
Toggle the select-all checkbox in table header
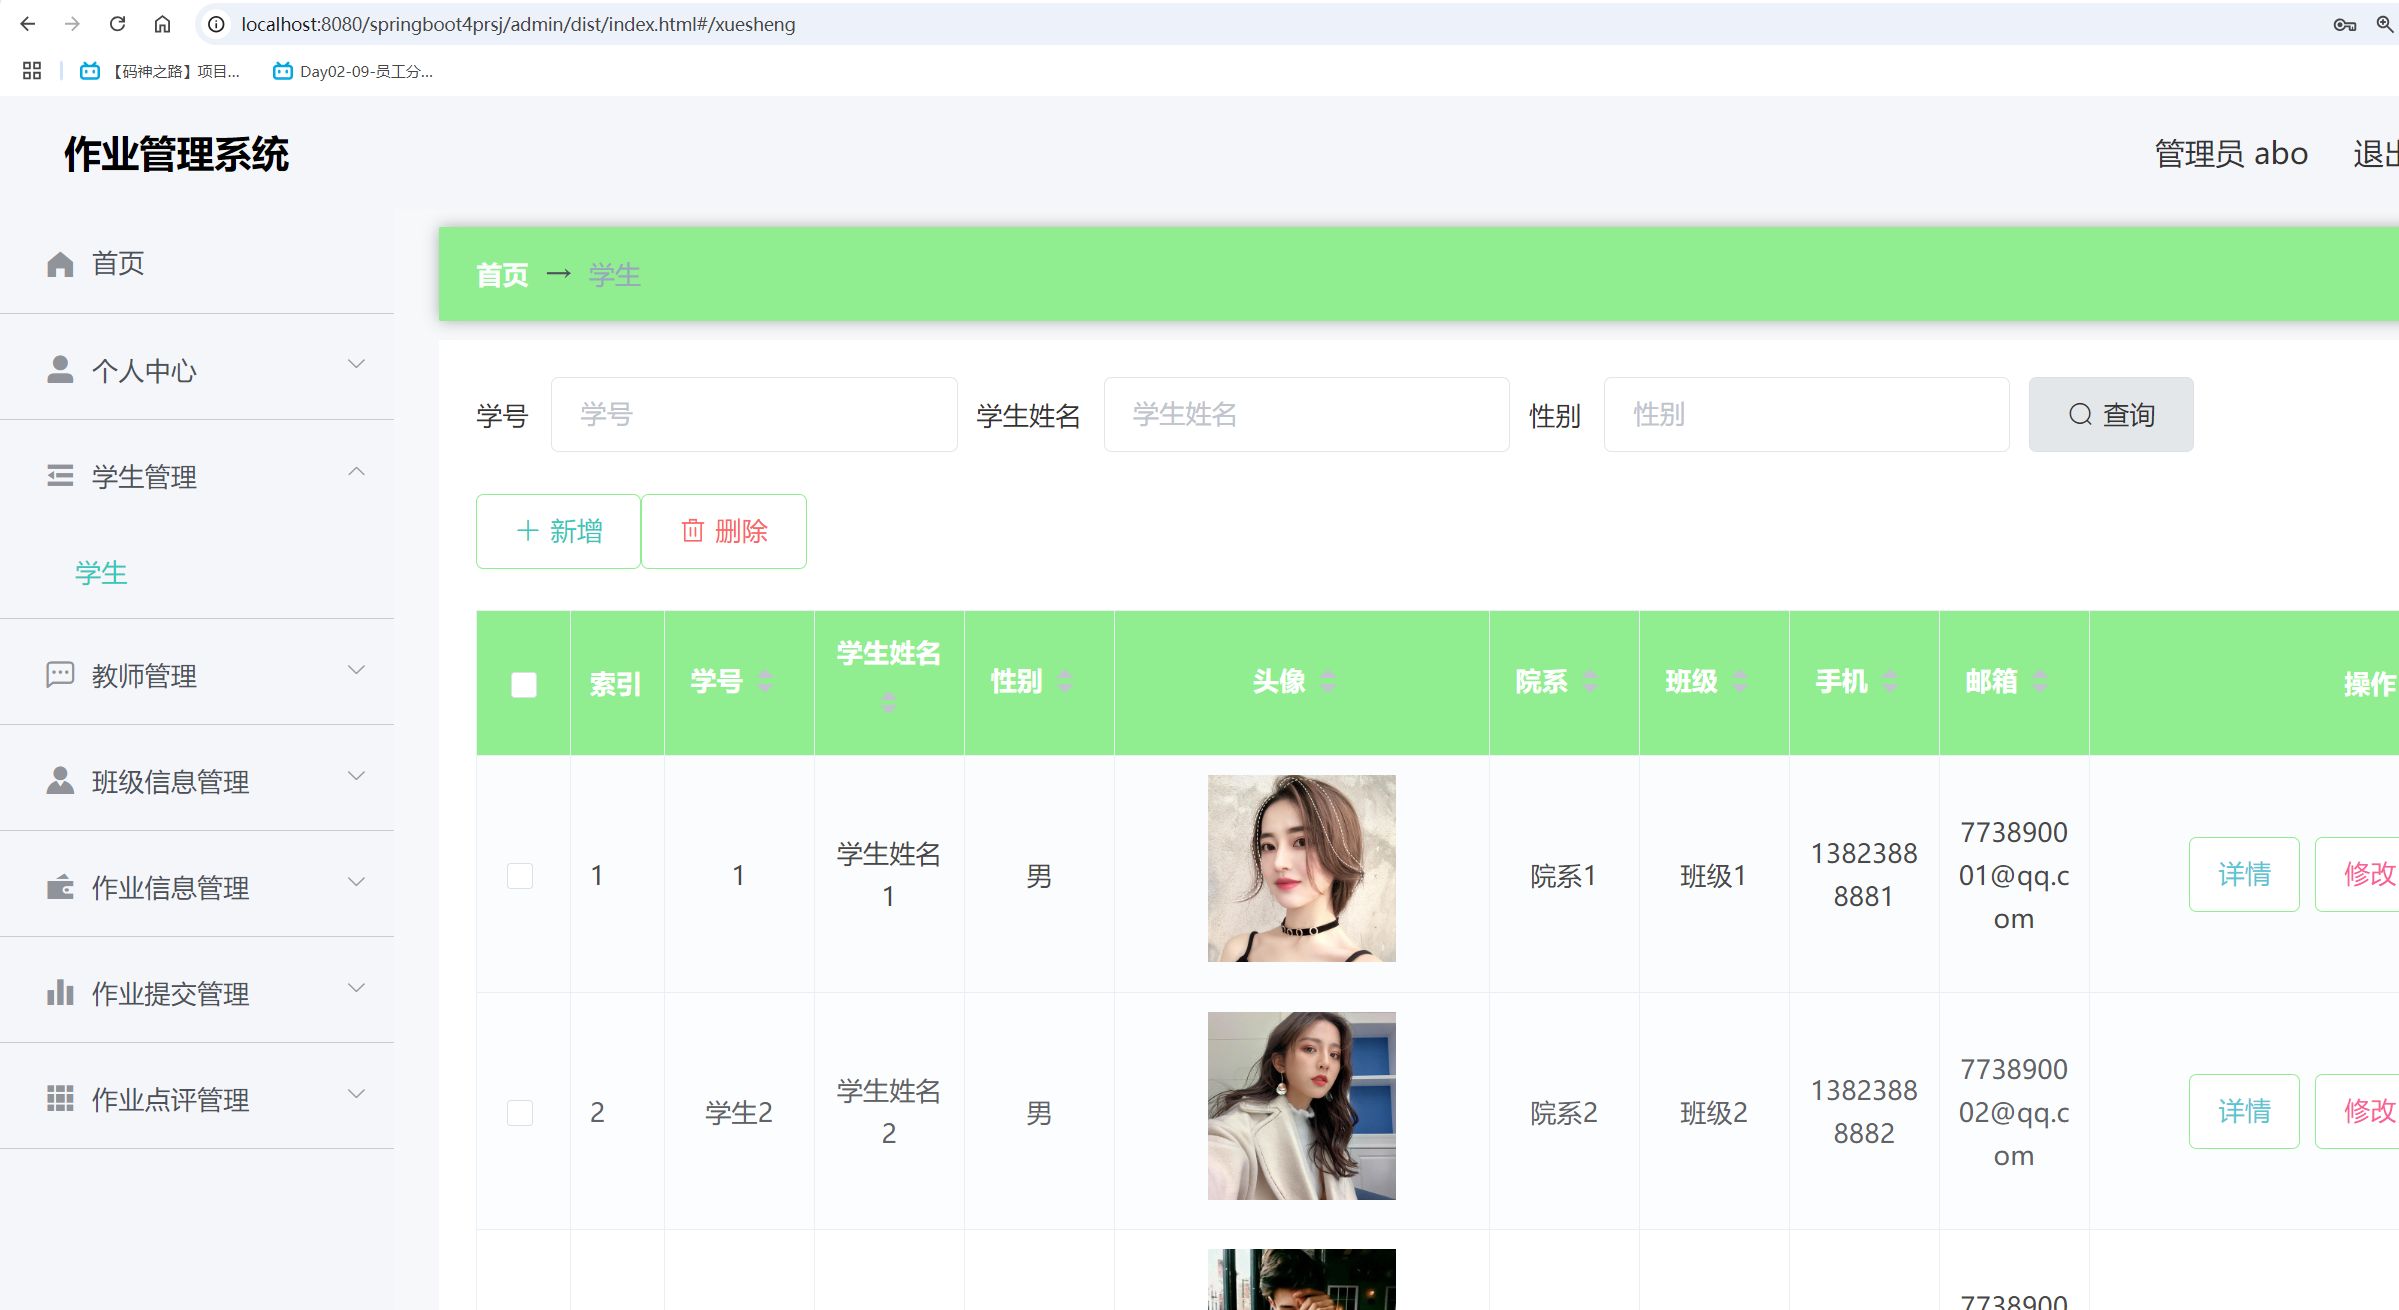524,684
